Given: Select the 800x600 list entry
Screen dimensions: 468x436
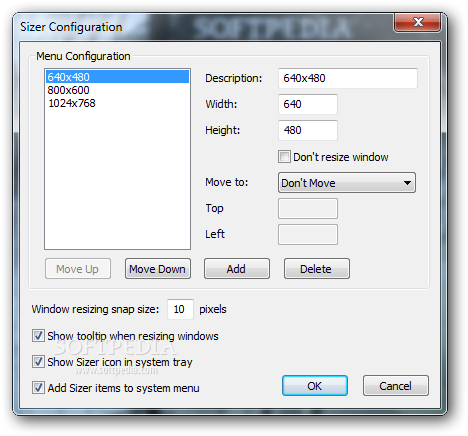Looking at the screenshot, I should [117, 90].
